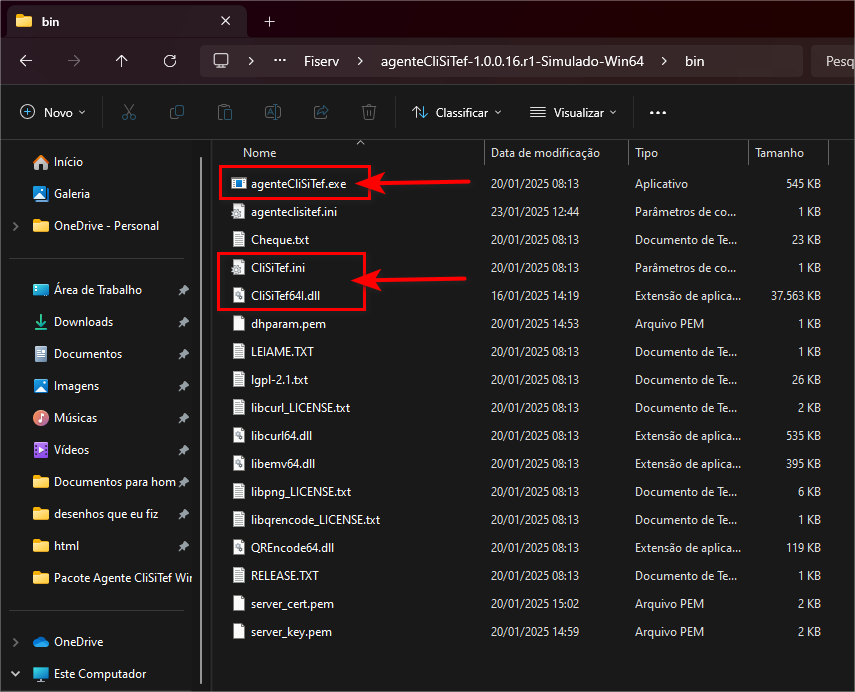Refresh the current folder view

[x=169, y=61]
